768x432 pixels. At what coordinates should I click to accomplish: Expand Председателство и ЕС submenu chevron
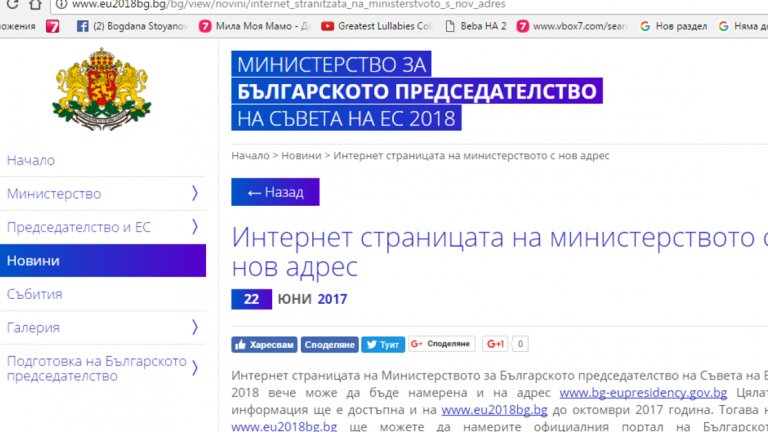click(195, 227)
